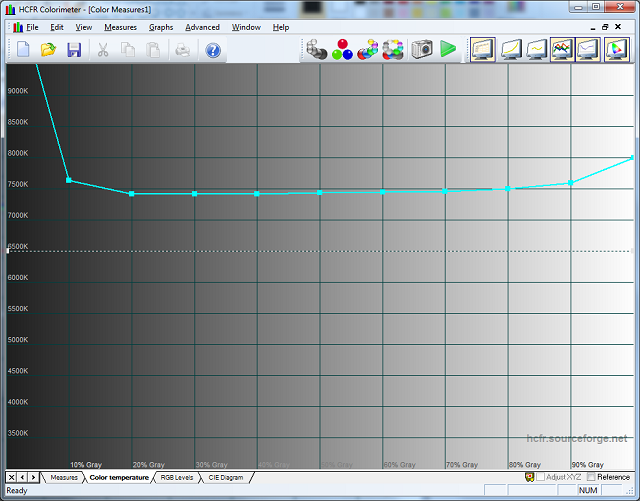Switch to the RGB Levels tab

[x=177, y=477]
